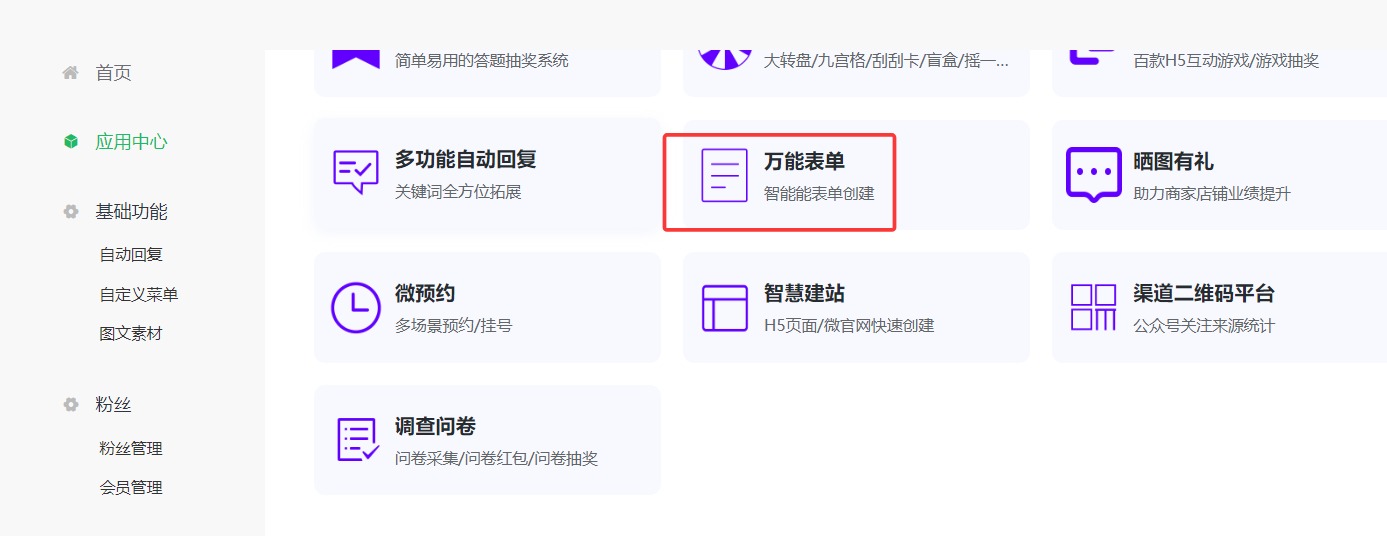Click the 调查问卷 checklist icon
The image size is (1387, 536).
357,439
